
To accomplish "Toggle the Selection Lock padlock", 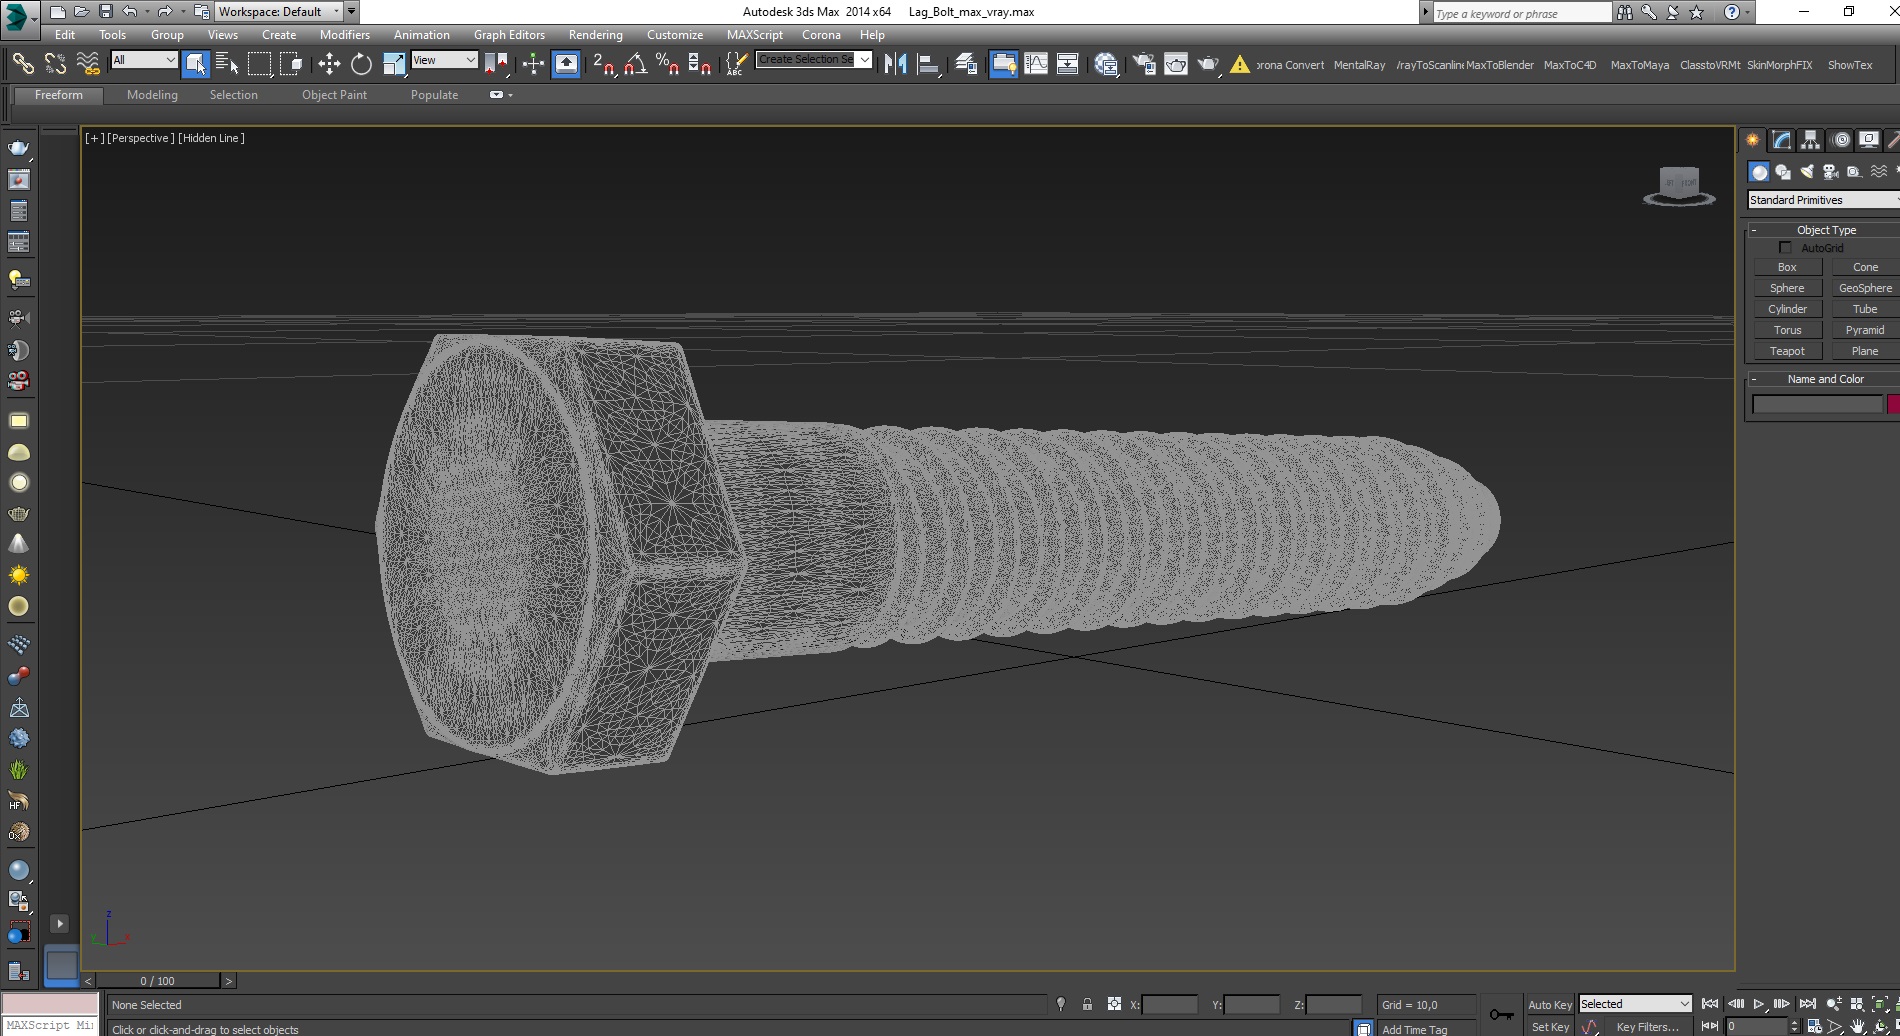I will pos(1087,1004).
